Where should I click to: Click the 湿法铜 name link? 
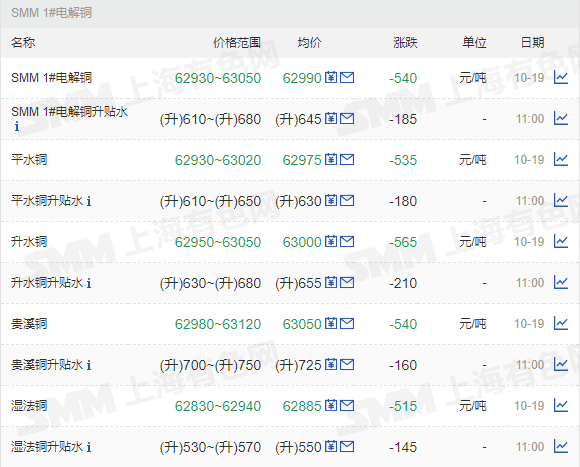click(x=29, y=406)
